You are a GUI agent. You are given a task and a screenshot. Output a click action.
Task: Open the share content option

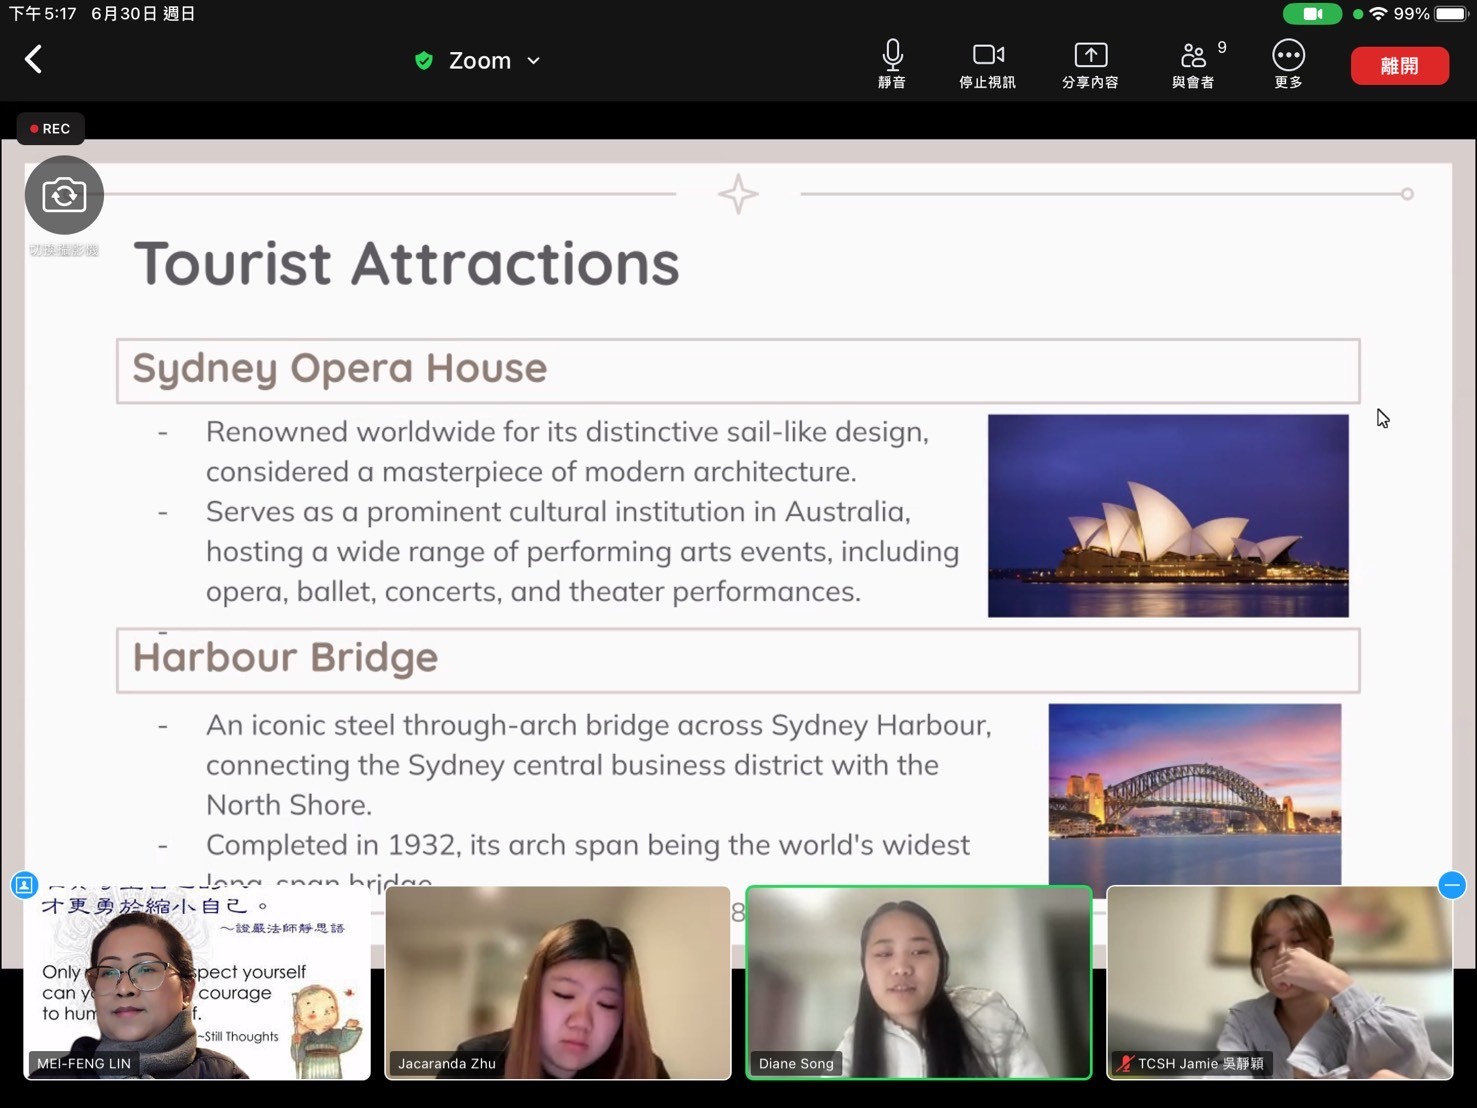pyautogui.click(x=1089, y=64)
